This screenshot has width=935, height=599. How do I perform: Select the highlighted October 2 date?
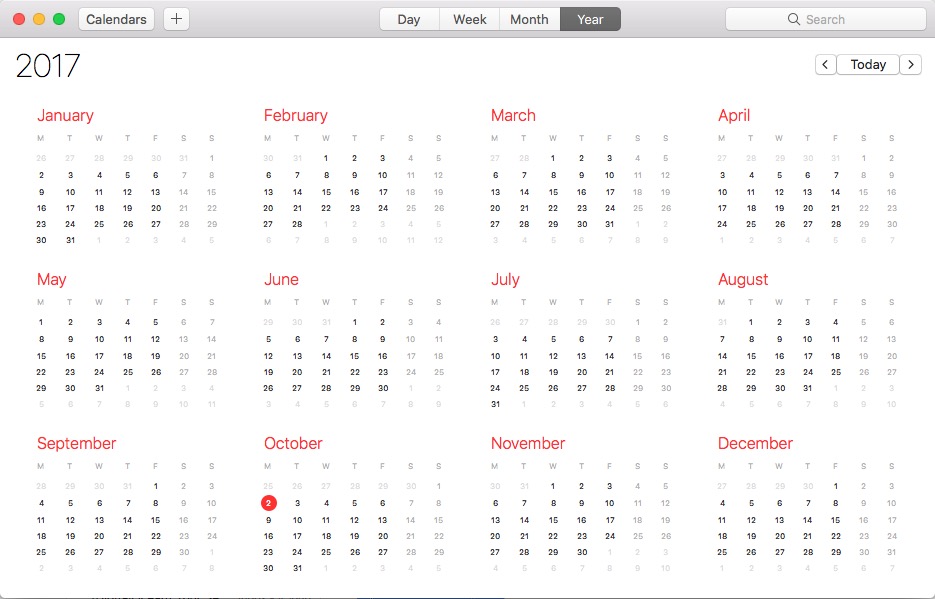(x=268, y=503)
